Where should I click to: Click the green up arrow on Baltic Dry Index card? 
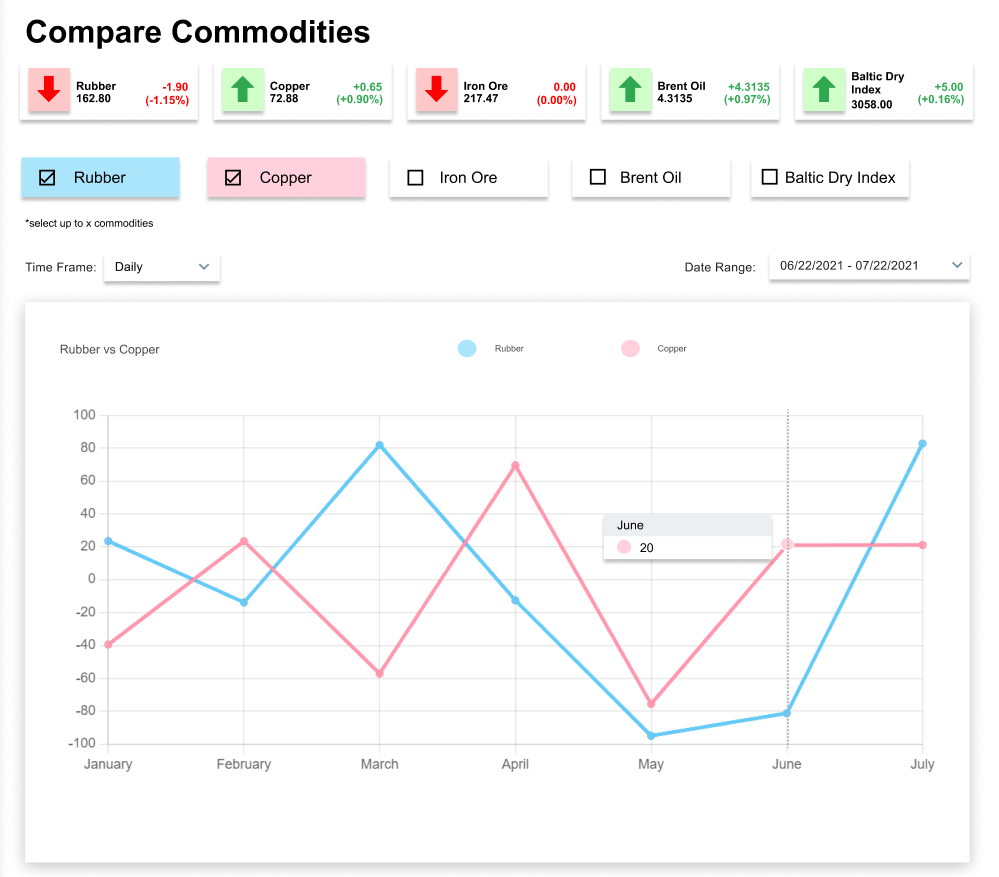tap(824, 91)
